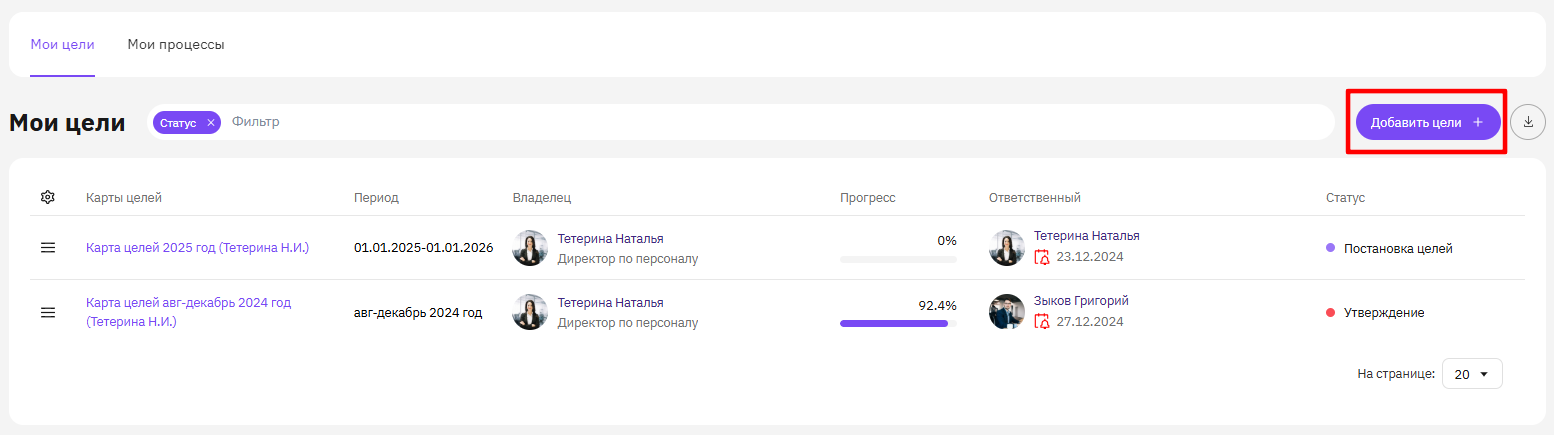Click calendar alert icon next to 23.12.2024

pyautogui.click(x=1042, y=257)
